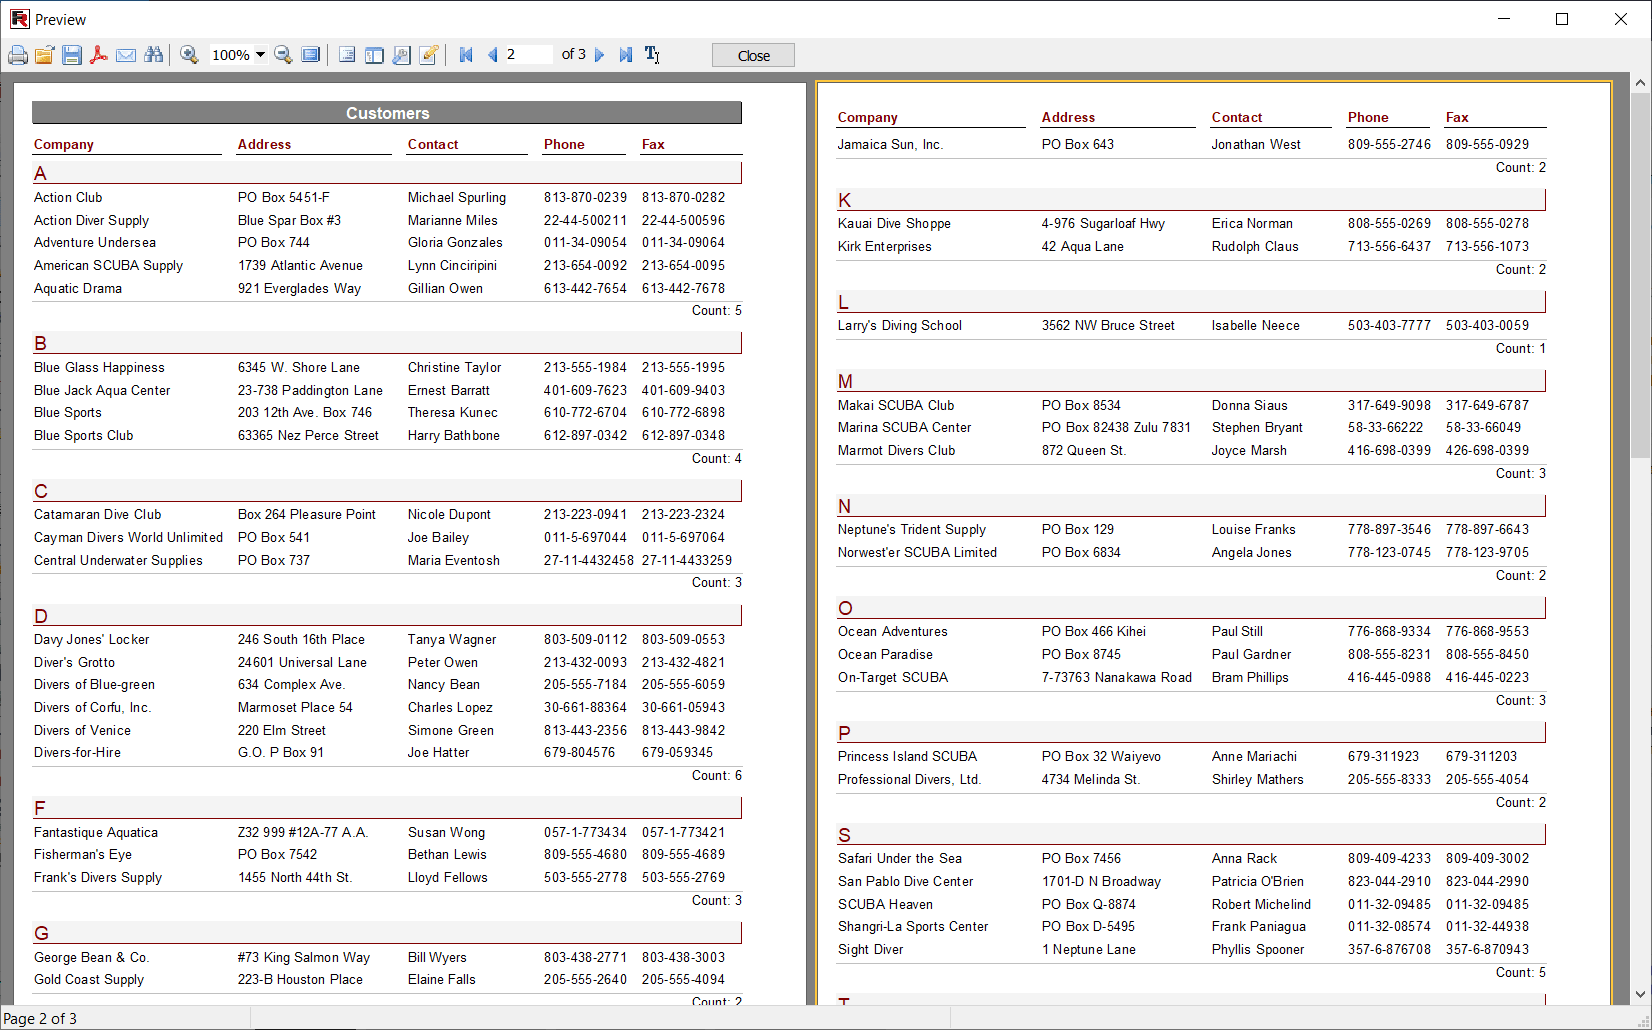Screen dimensions: 1652x1030
Task: Click the page number input field
Action: (527, 55)
